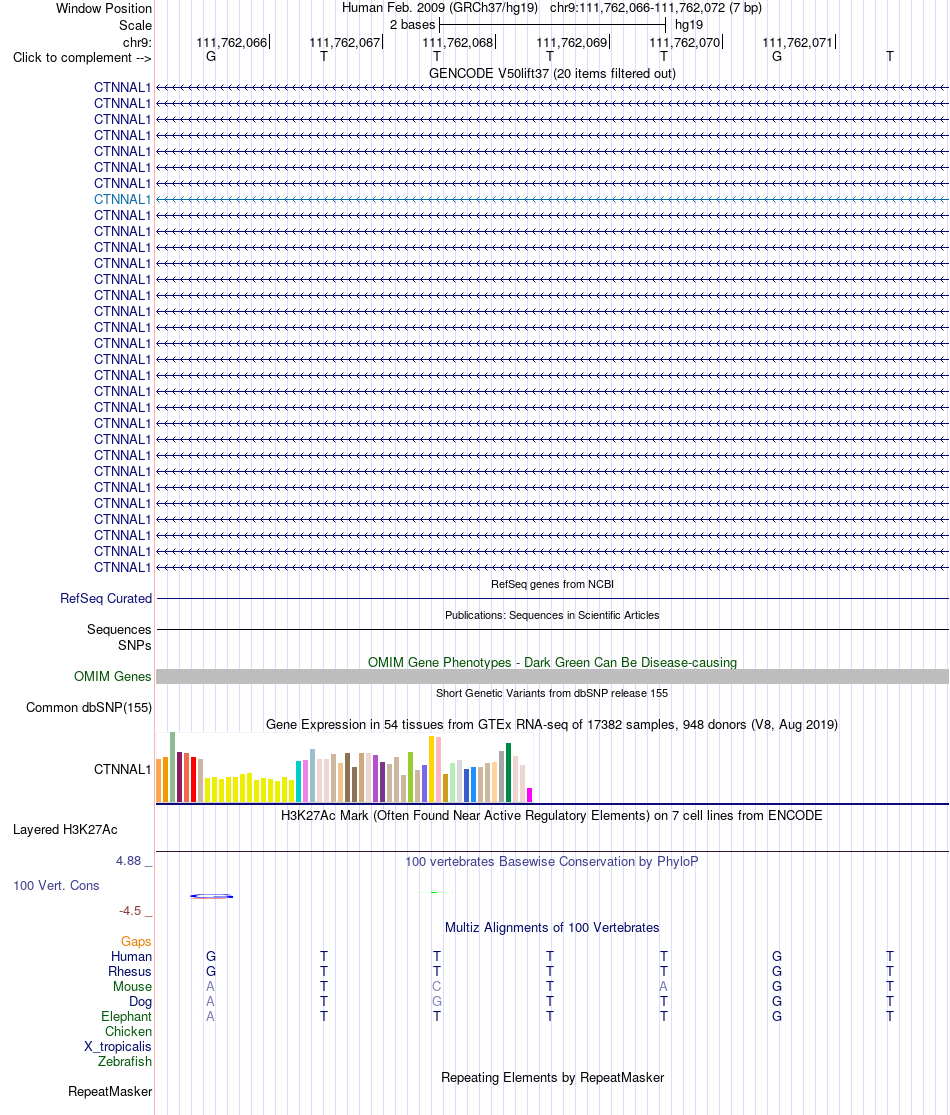Select the 'Click to complement -->' label
The image size is (950, 1115).
82,58
